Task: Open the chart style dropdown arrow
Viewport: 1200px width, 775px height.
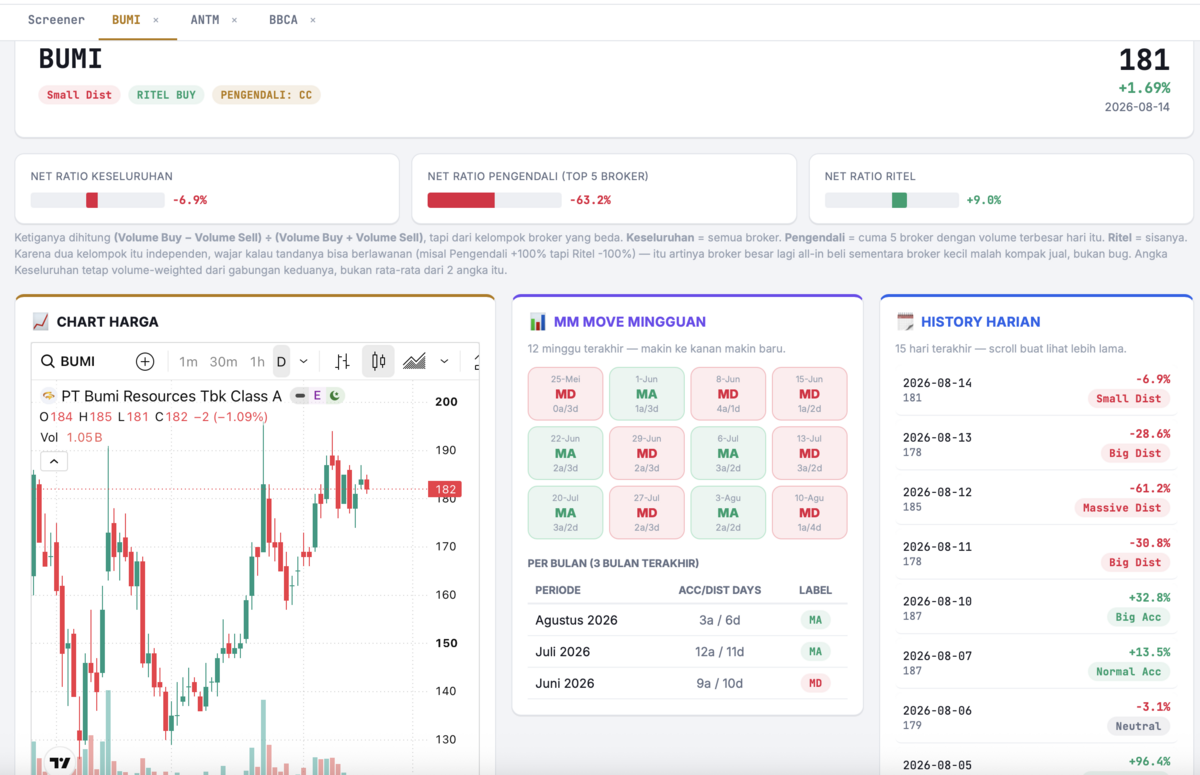Action: [x=444, y=362]
